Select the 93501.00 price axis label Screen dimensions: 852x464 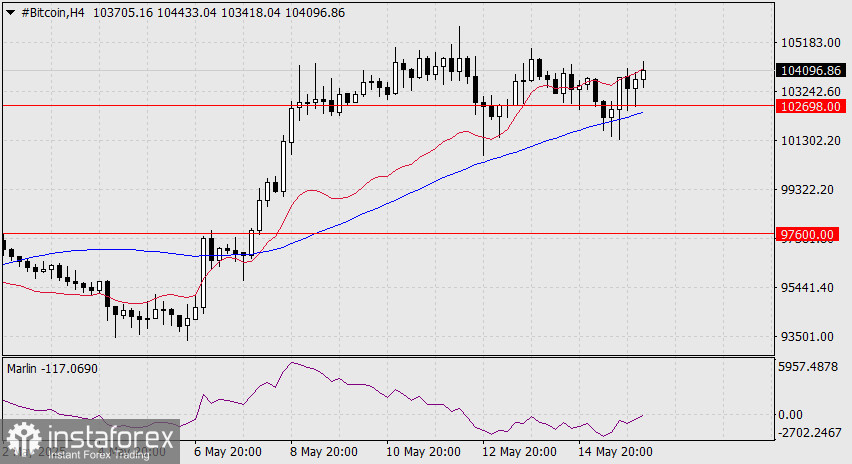coord(807,337)
